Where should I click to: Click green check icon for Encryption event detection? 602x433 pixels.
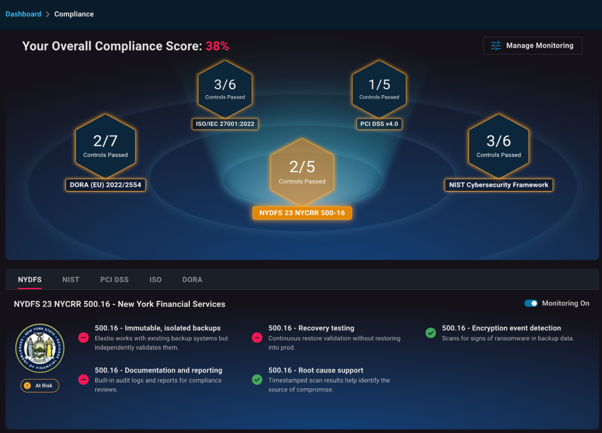(431, 333)
